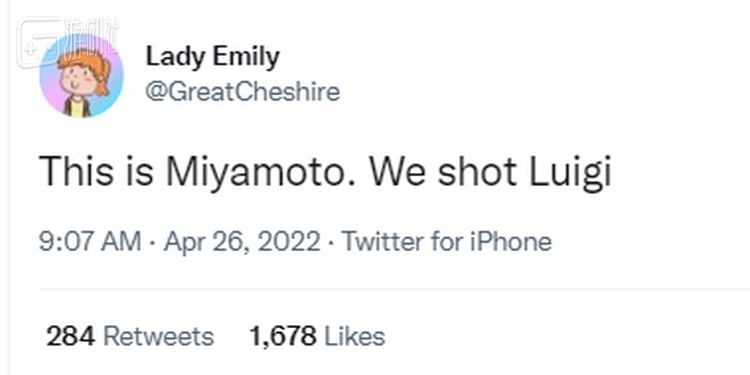Click the tweet text 'This is'
The width and height of the screenshot is (750, 375).
pyautogui.click(x=96, y=172)
